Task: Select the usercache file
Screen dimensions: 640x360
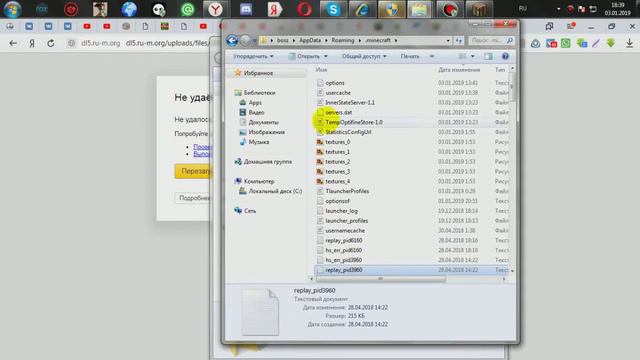Action: tap(338, 93)
